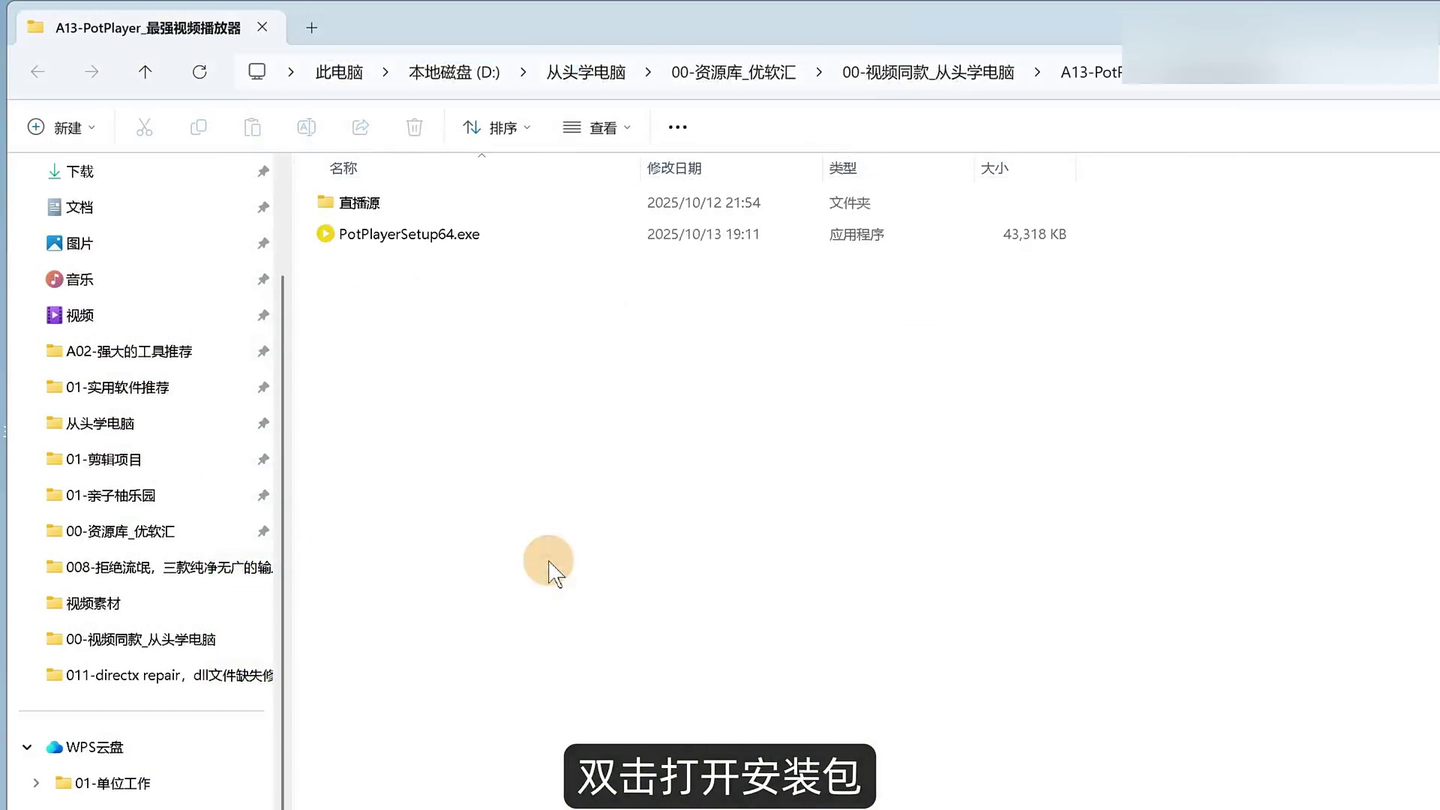Open the three-dots more options menu
This screenshot has height=810, width=1440.
tap(677, 127)
